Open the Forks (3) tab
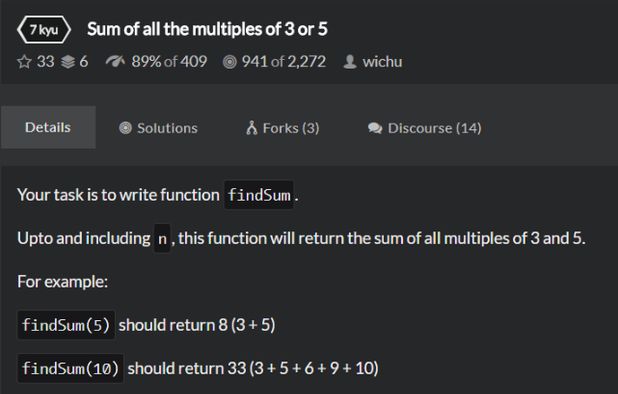Image resolution: width=618 pixels, height=394 pixels. point(283,128)
